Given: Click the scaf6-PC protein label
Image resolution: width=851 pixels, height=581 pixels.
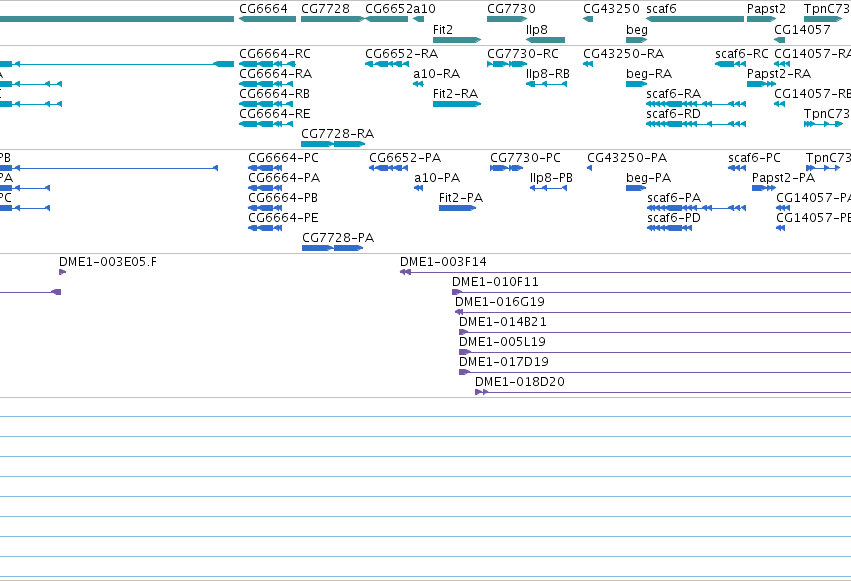Looking at the screenshot, I should tap(754, 157).
